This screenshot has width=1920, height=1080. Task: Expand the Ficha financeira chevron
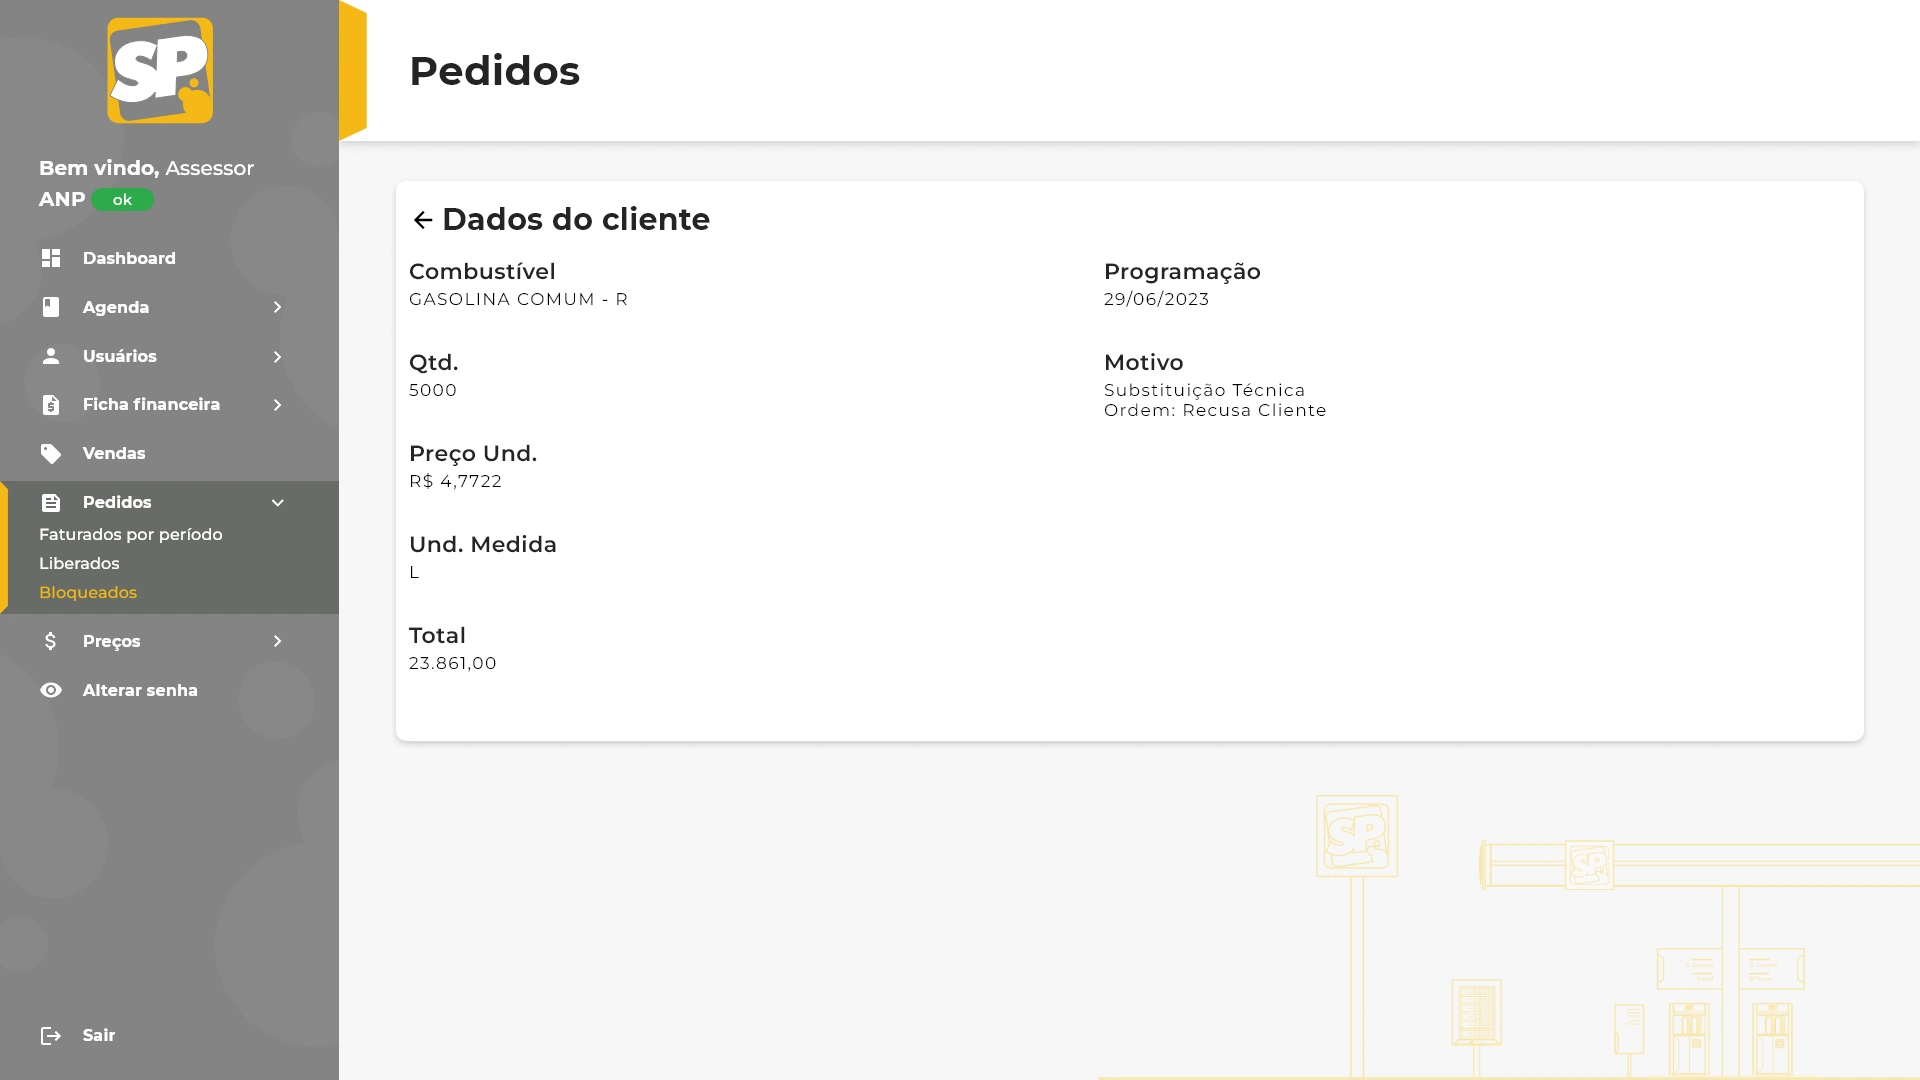point(278,405)
